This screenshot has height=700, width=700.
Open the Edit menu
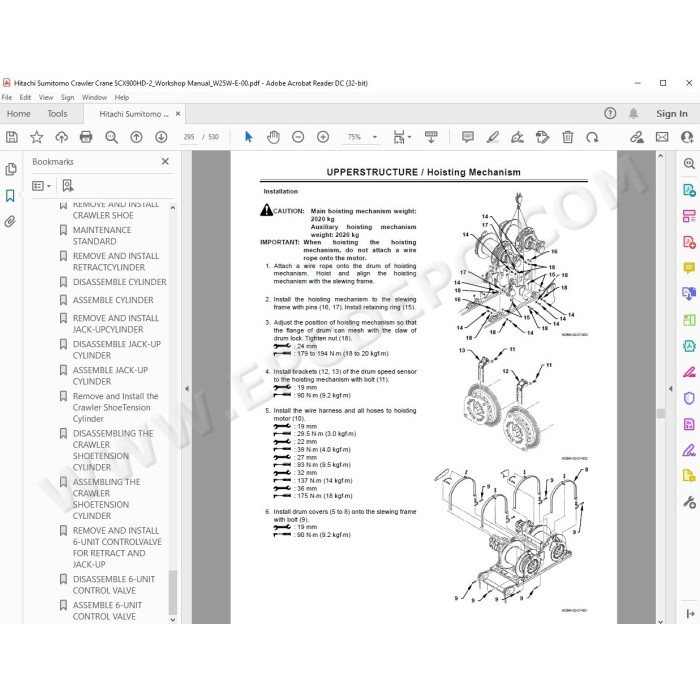[x=25, y=97]
